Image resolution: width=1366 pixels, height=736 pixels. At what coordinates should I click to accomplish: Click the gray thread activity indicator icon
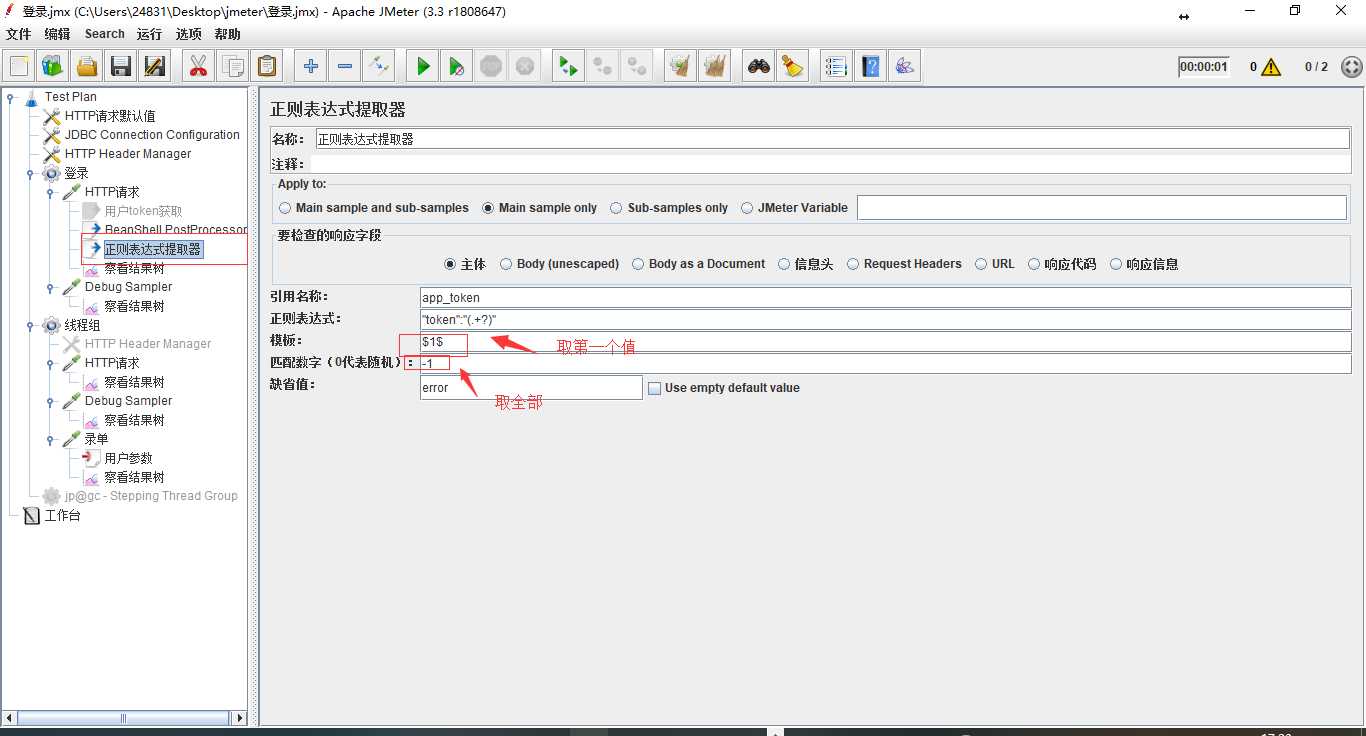click(1351, 67)
